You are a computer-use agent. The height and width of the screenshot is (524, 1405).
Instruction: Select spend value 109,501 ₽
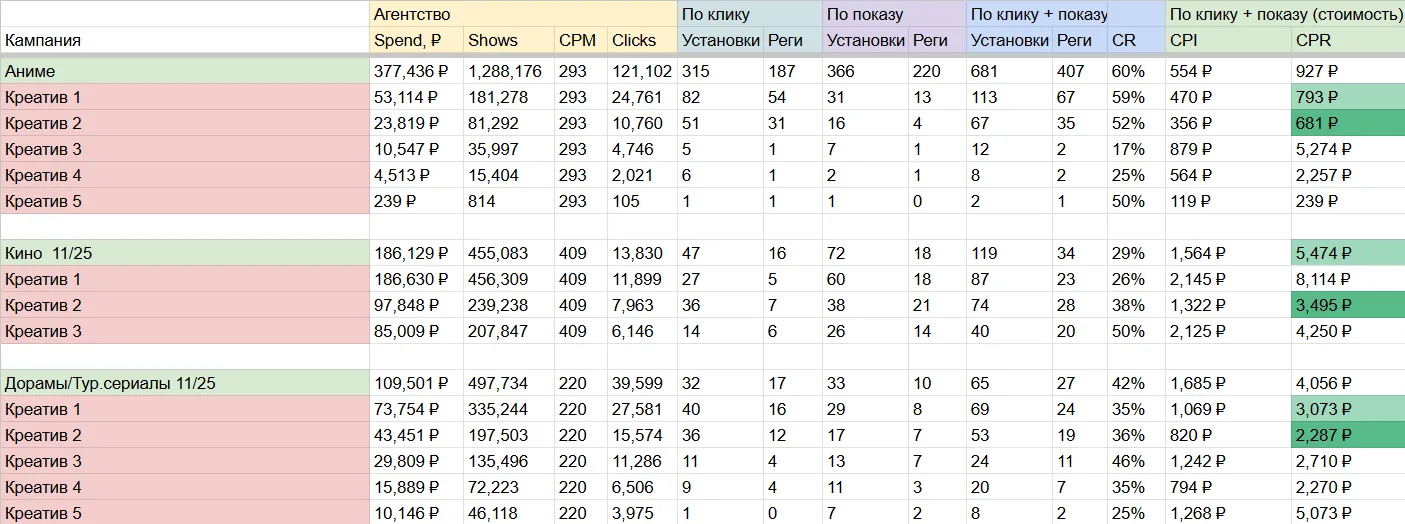(x=416, y=383)
